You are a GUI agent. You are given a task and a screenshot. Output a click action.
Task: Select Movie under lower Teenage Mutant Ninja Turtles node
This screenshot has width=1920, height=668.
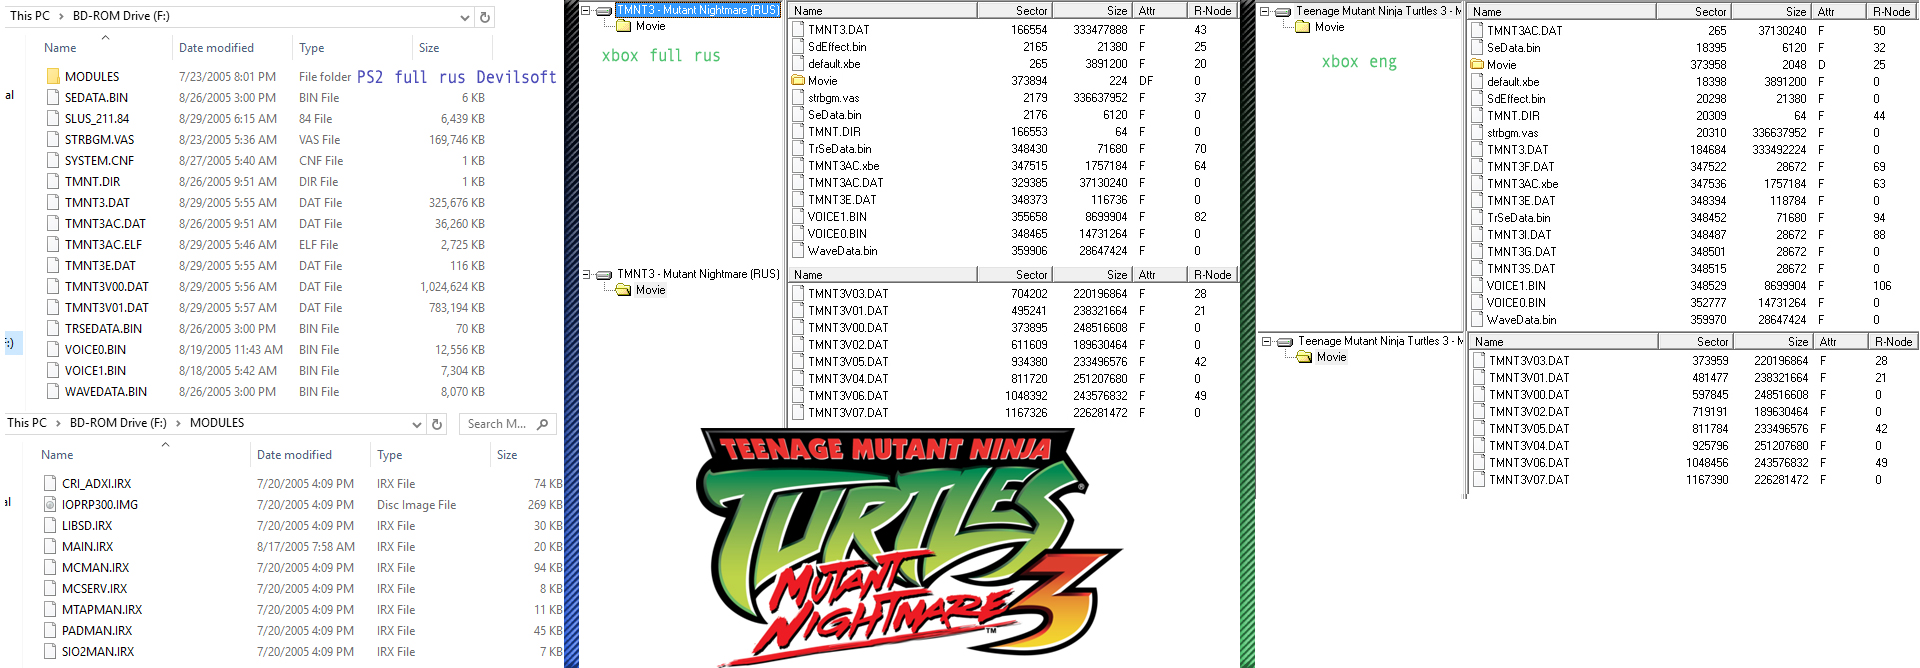(1332, 357)
